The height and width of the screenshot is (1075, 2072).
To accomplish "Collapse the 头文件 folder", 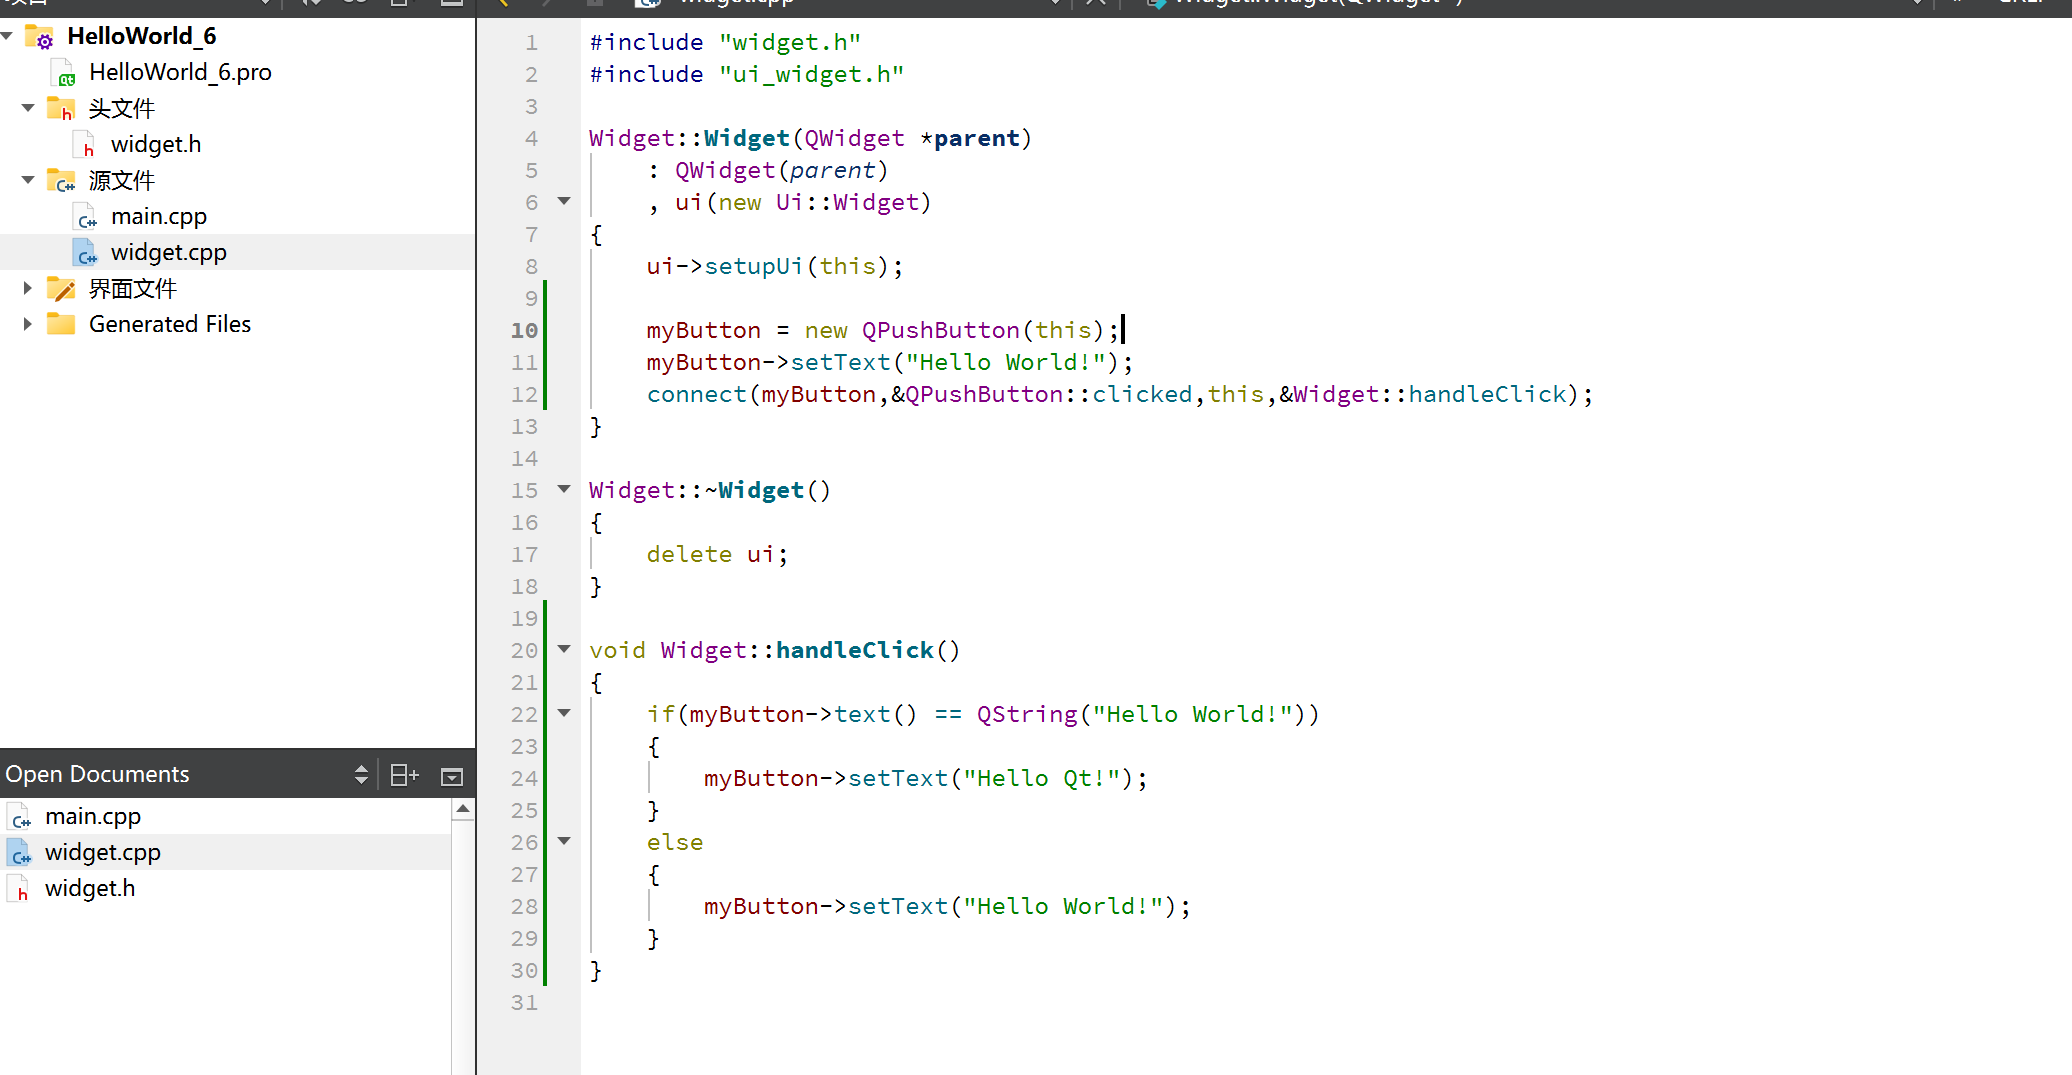I will coord(28,108).
